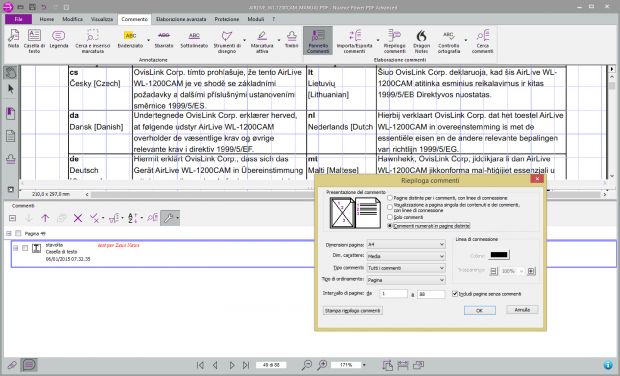This screenshot has width=620, height=376.
Task: Close the Riepiloga commenti dialog
Action: pyautogui.click(x=537, y=179)
